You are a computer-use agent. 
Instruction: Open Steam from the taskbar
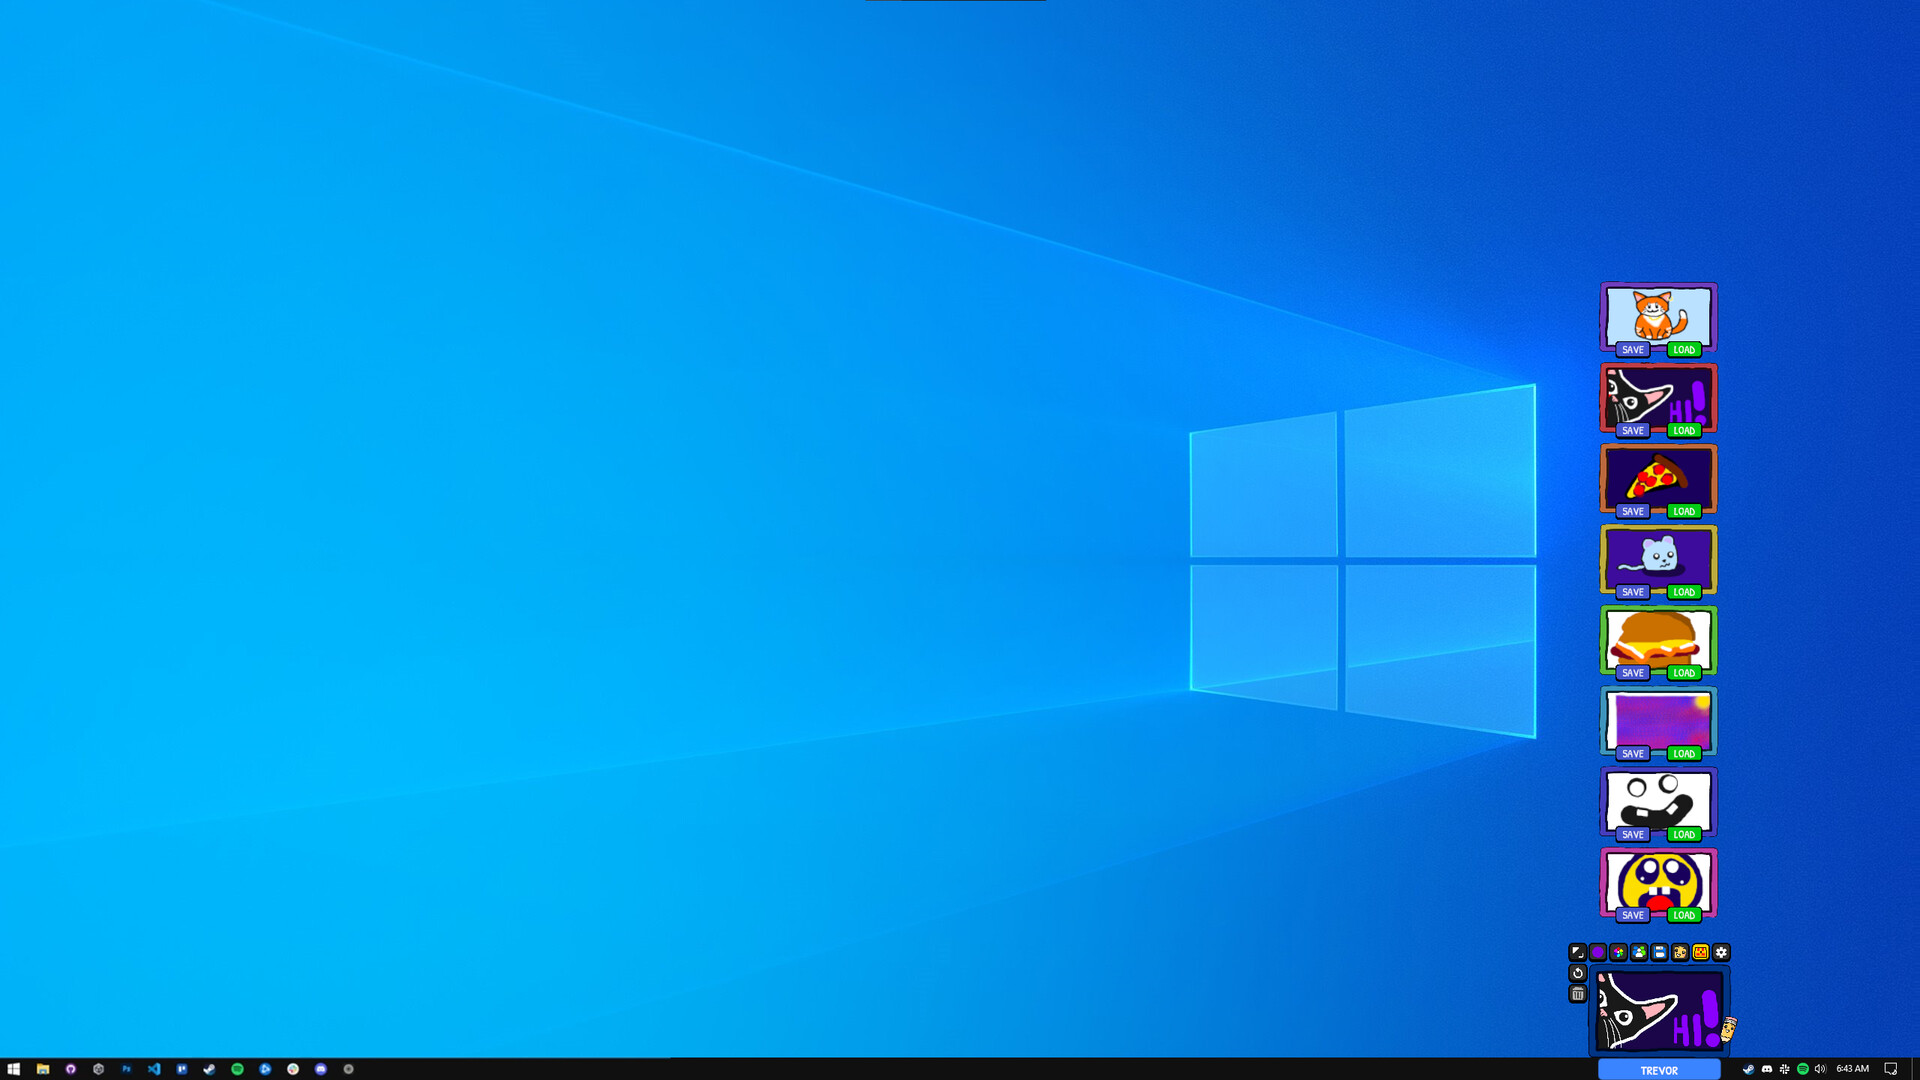(x=209, y=1069)
